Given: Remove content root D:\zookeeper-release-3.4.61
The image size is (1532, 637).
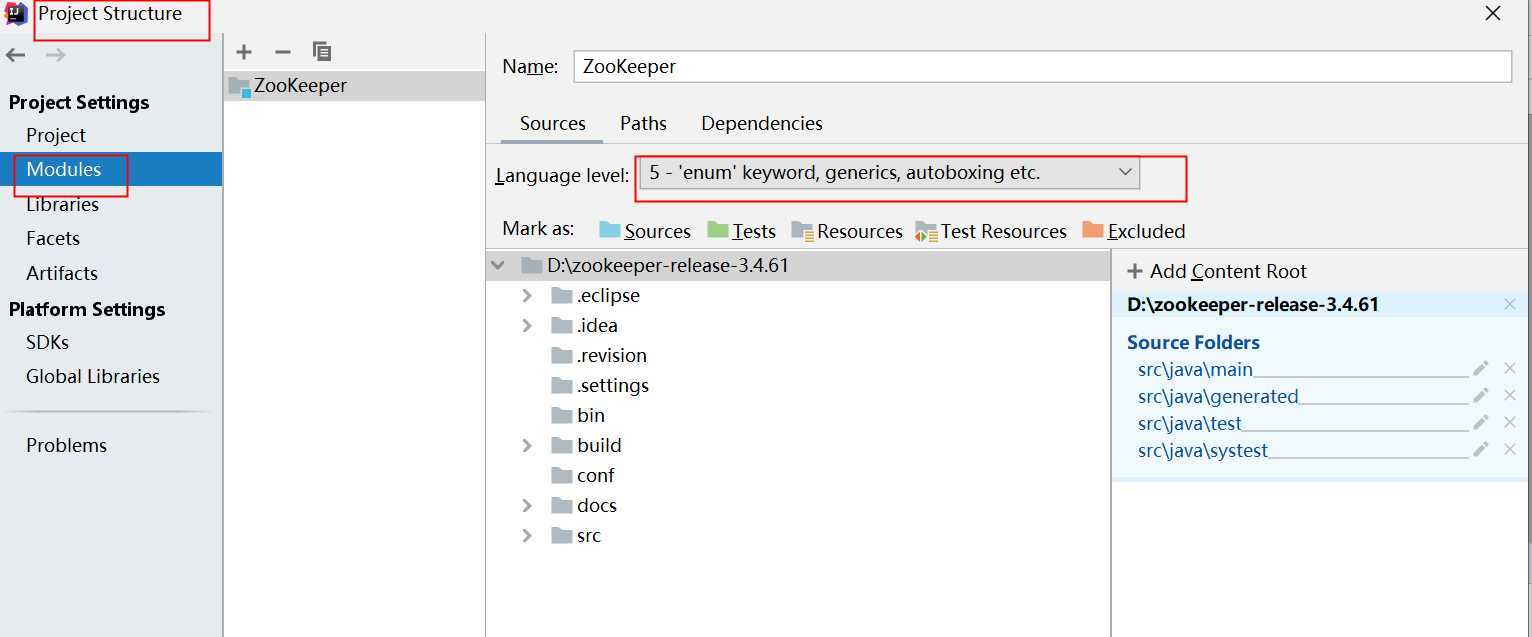Looking at the screenshot, I should 1510,304.
